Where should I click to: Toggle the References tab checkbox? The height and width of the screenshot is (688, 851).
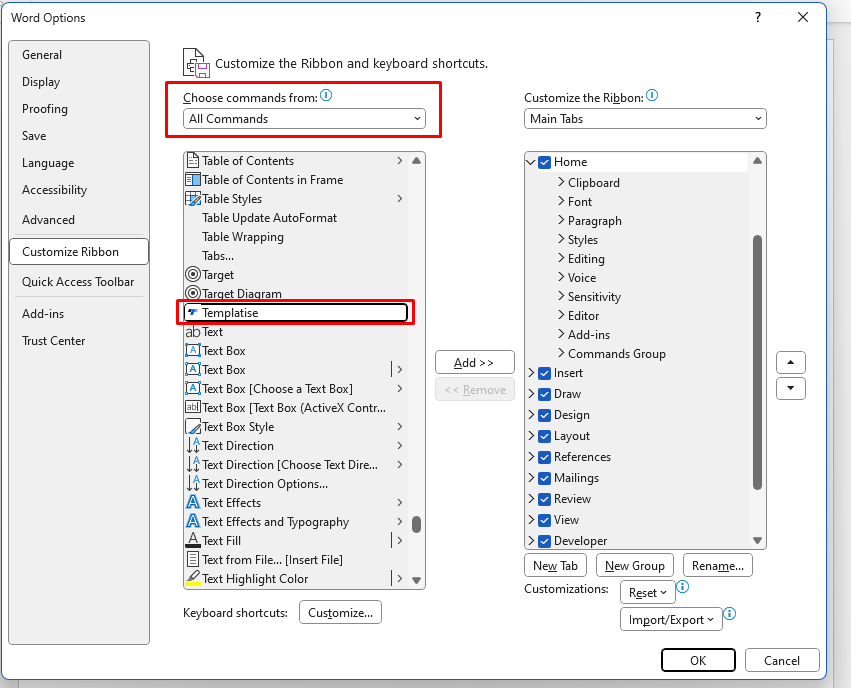pyautogui.click(x=544, y=457)
